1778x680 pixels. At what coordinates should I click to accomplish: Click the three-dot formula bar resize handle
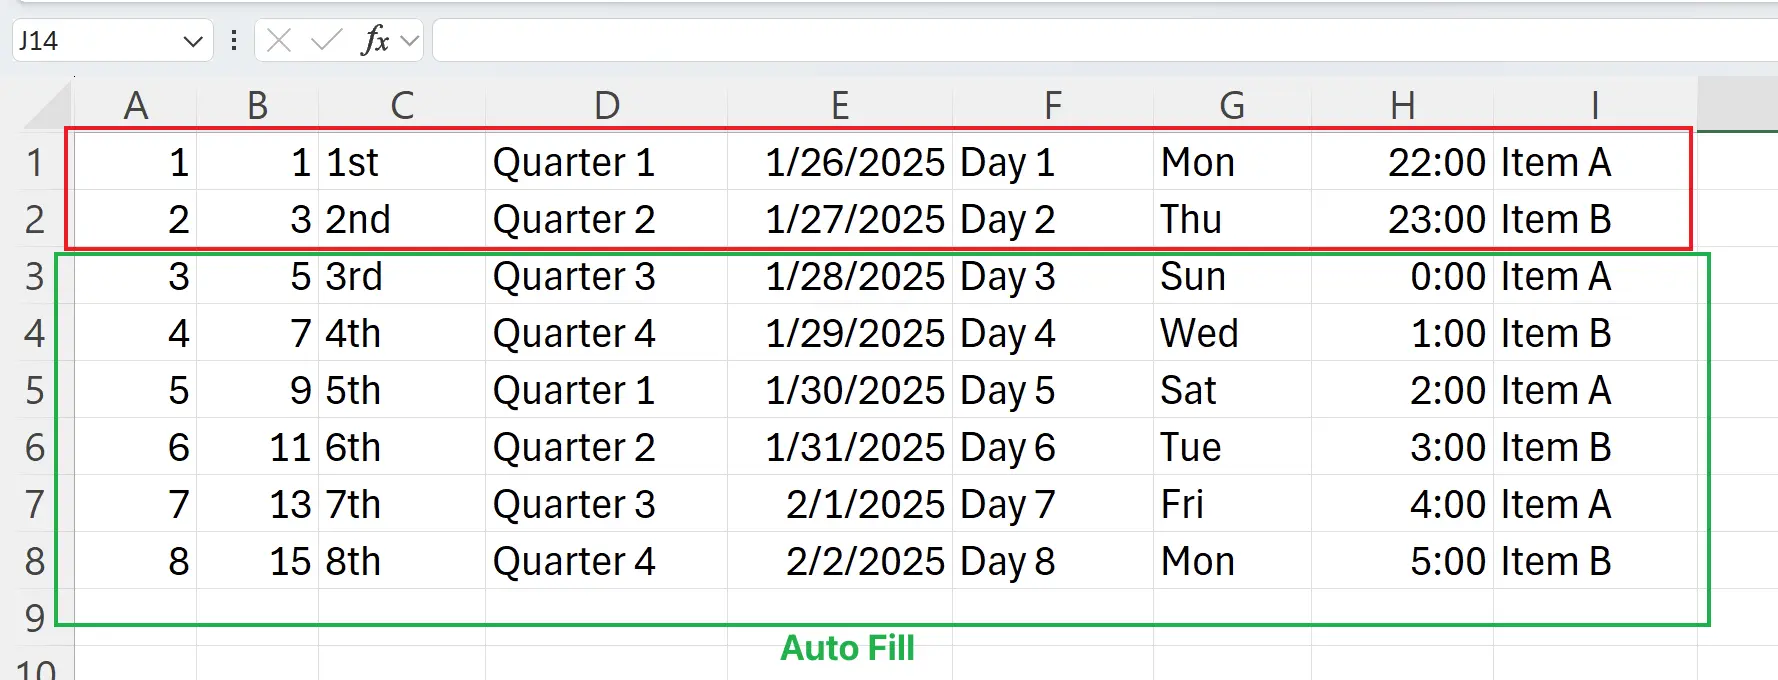click(x=234, y=41)
